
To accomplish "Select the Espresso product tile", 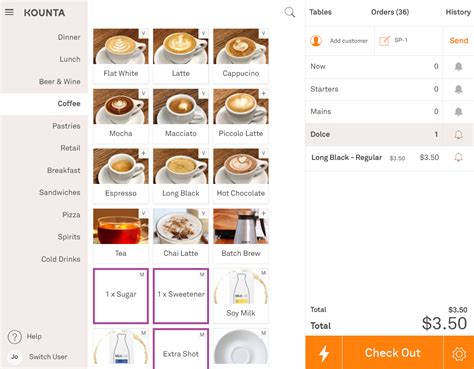I will 121,176.
